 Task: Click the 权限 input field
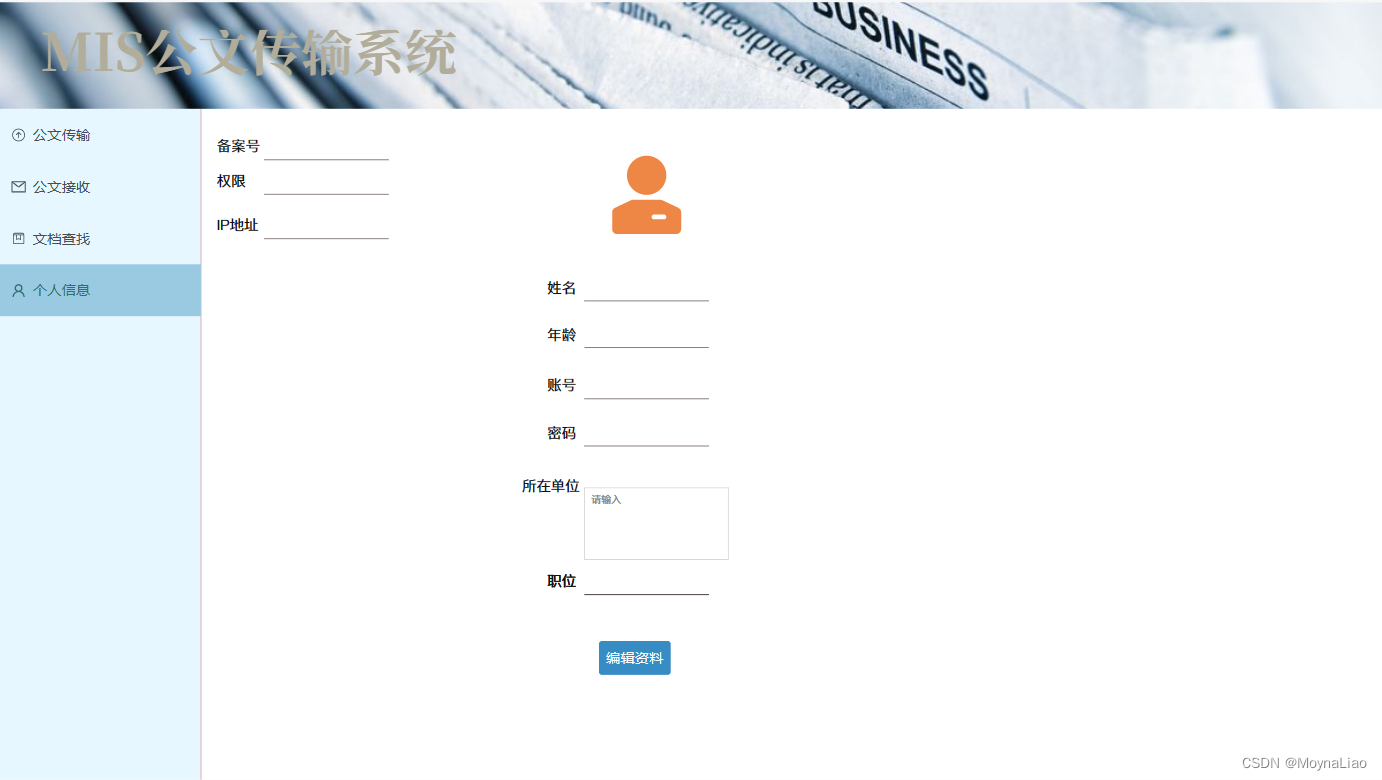[326, 184]
